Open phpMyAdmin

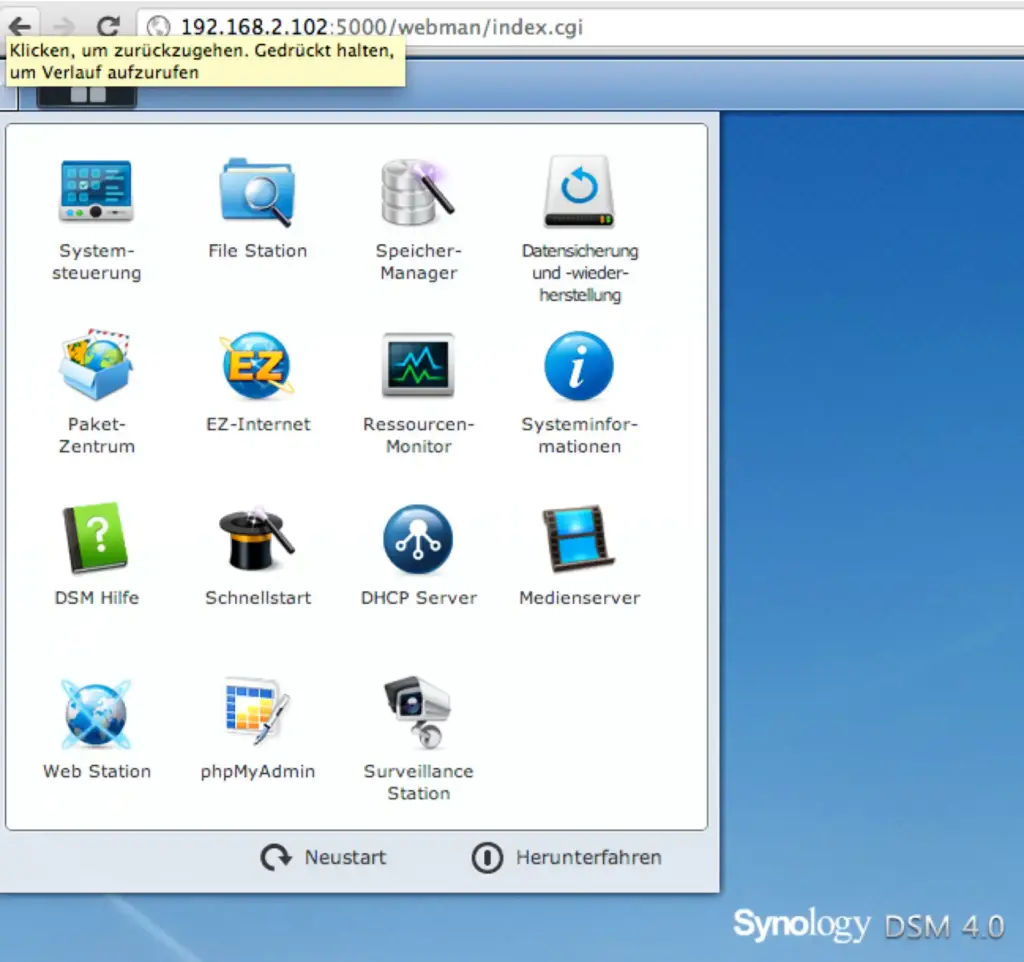click(x=257, y=712)
